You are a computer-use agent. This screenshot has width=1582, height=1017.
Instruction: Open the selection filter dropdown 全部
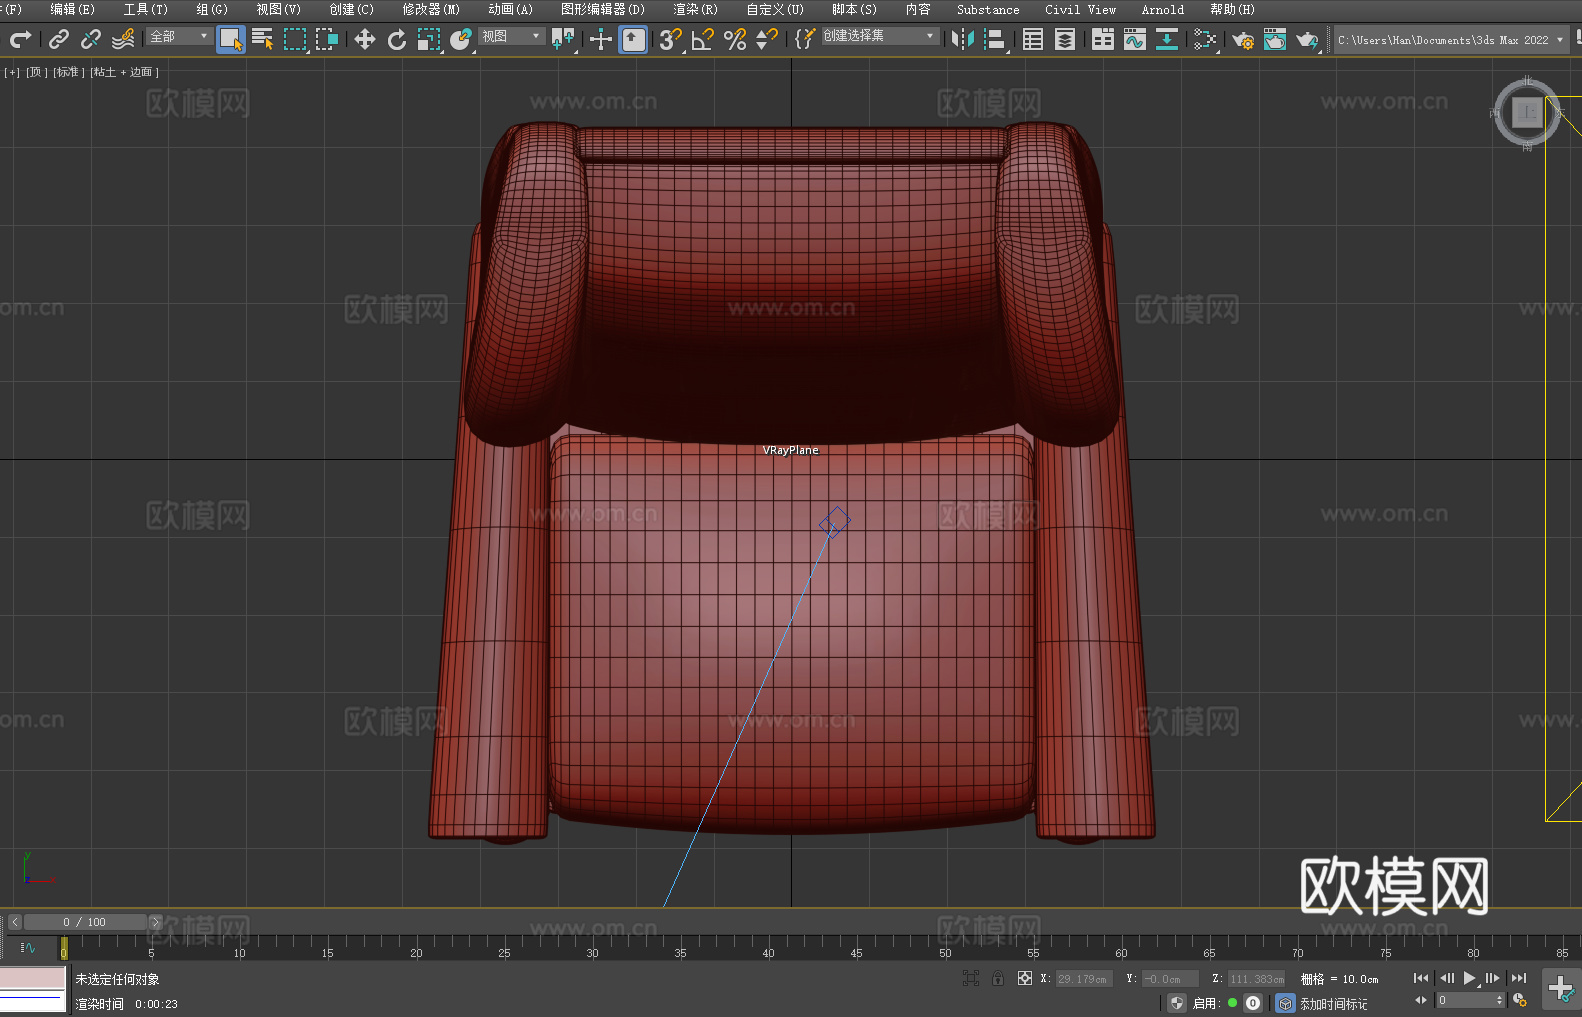tap(179, 36)
